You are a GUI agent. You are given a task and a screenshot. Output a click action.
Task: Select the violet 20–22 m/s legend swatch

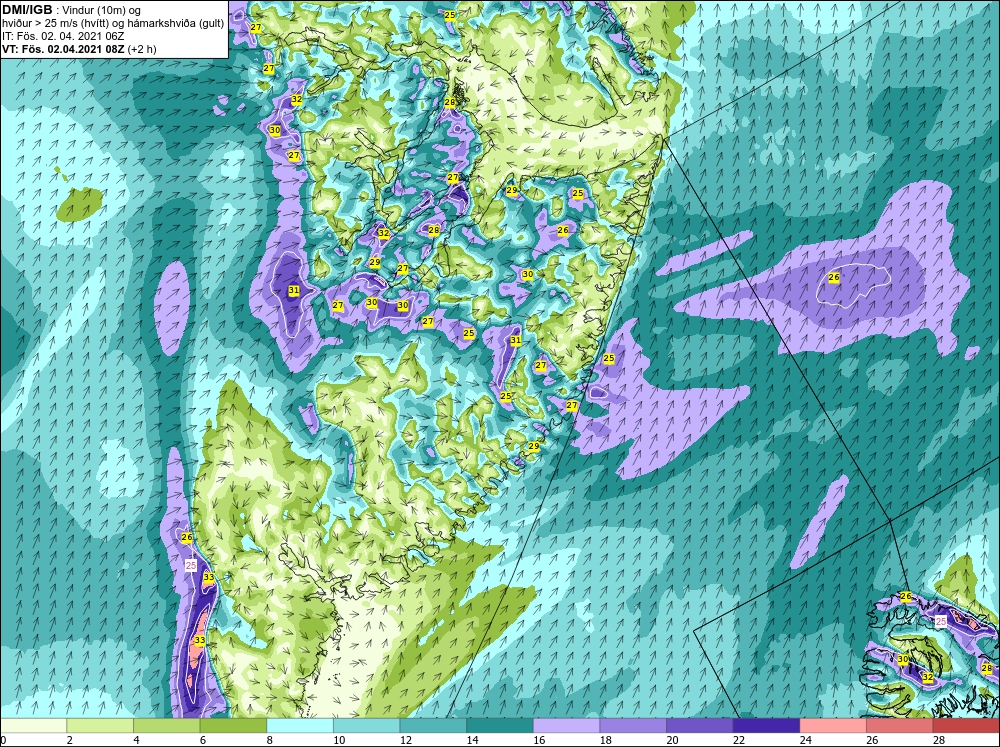700,725
